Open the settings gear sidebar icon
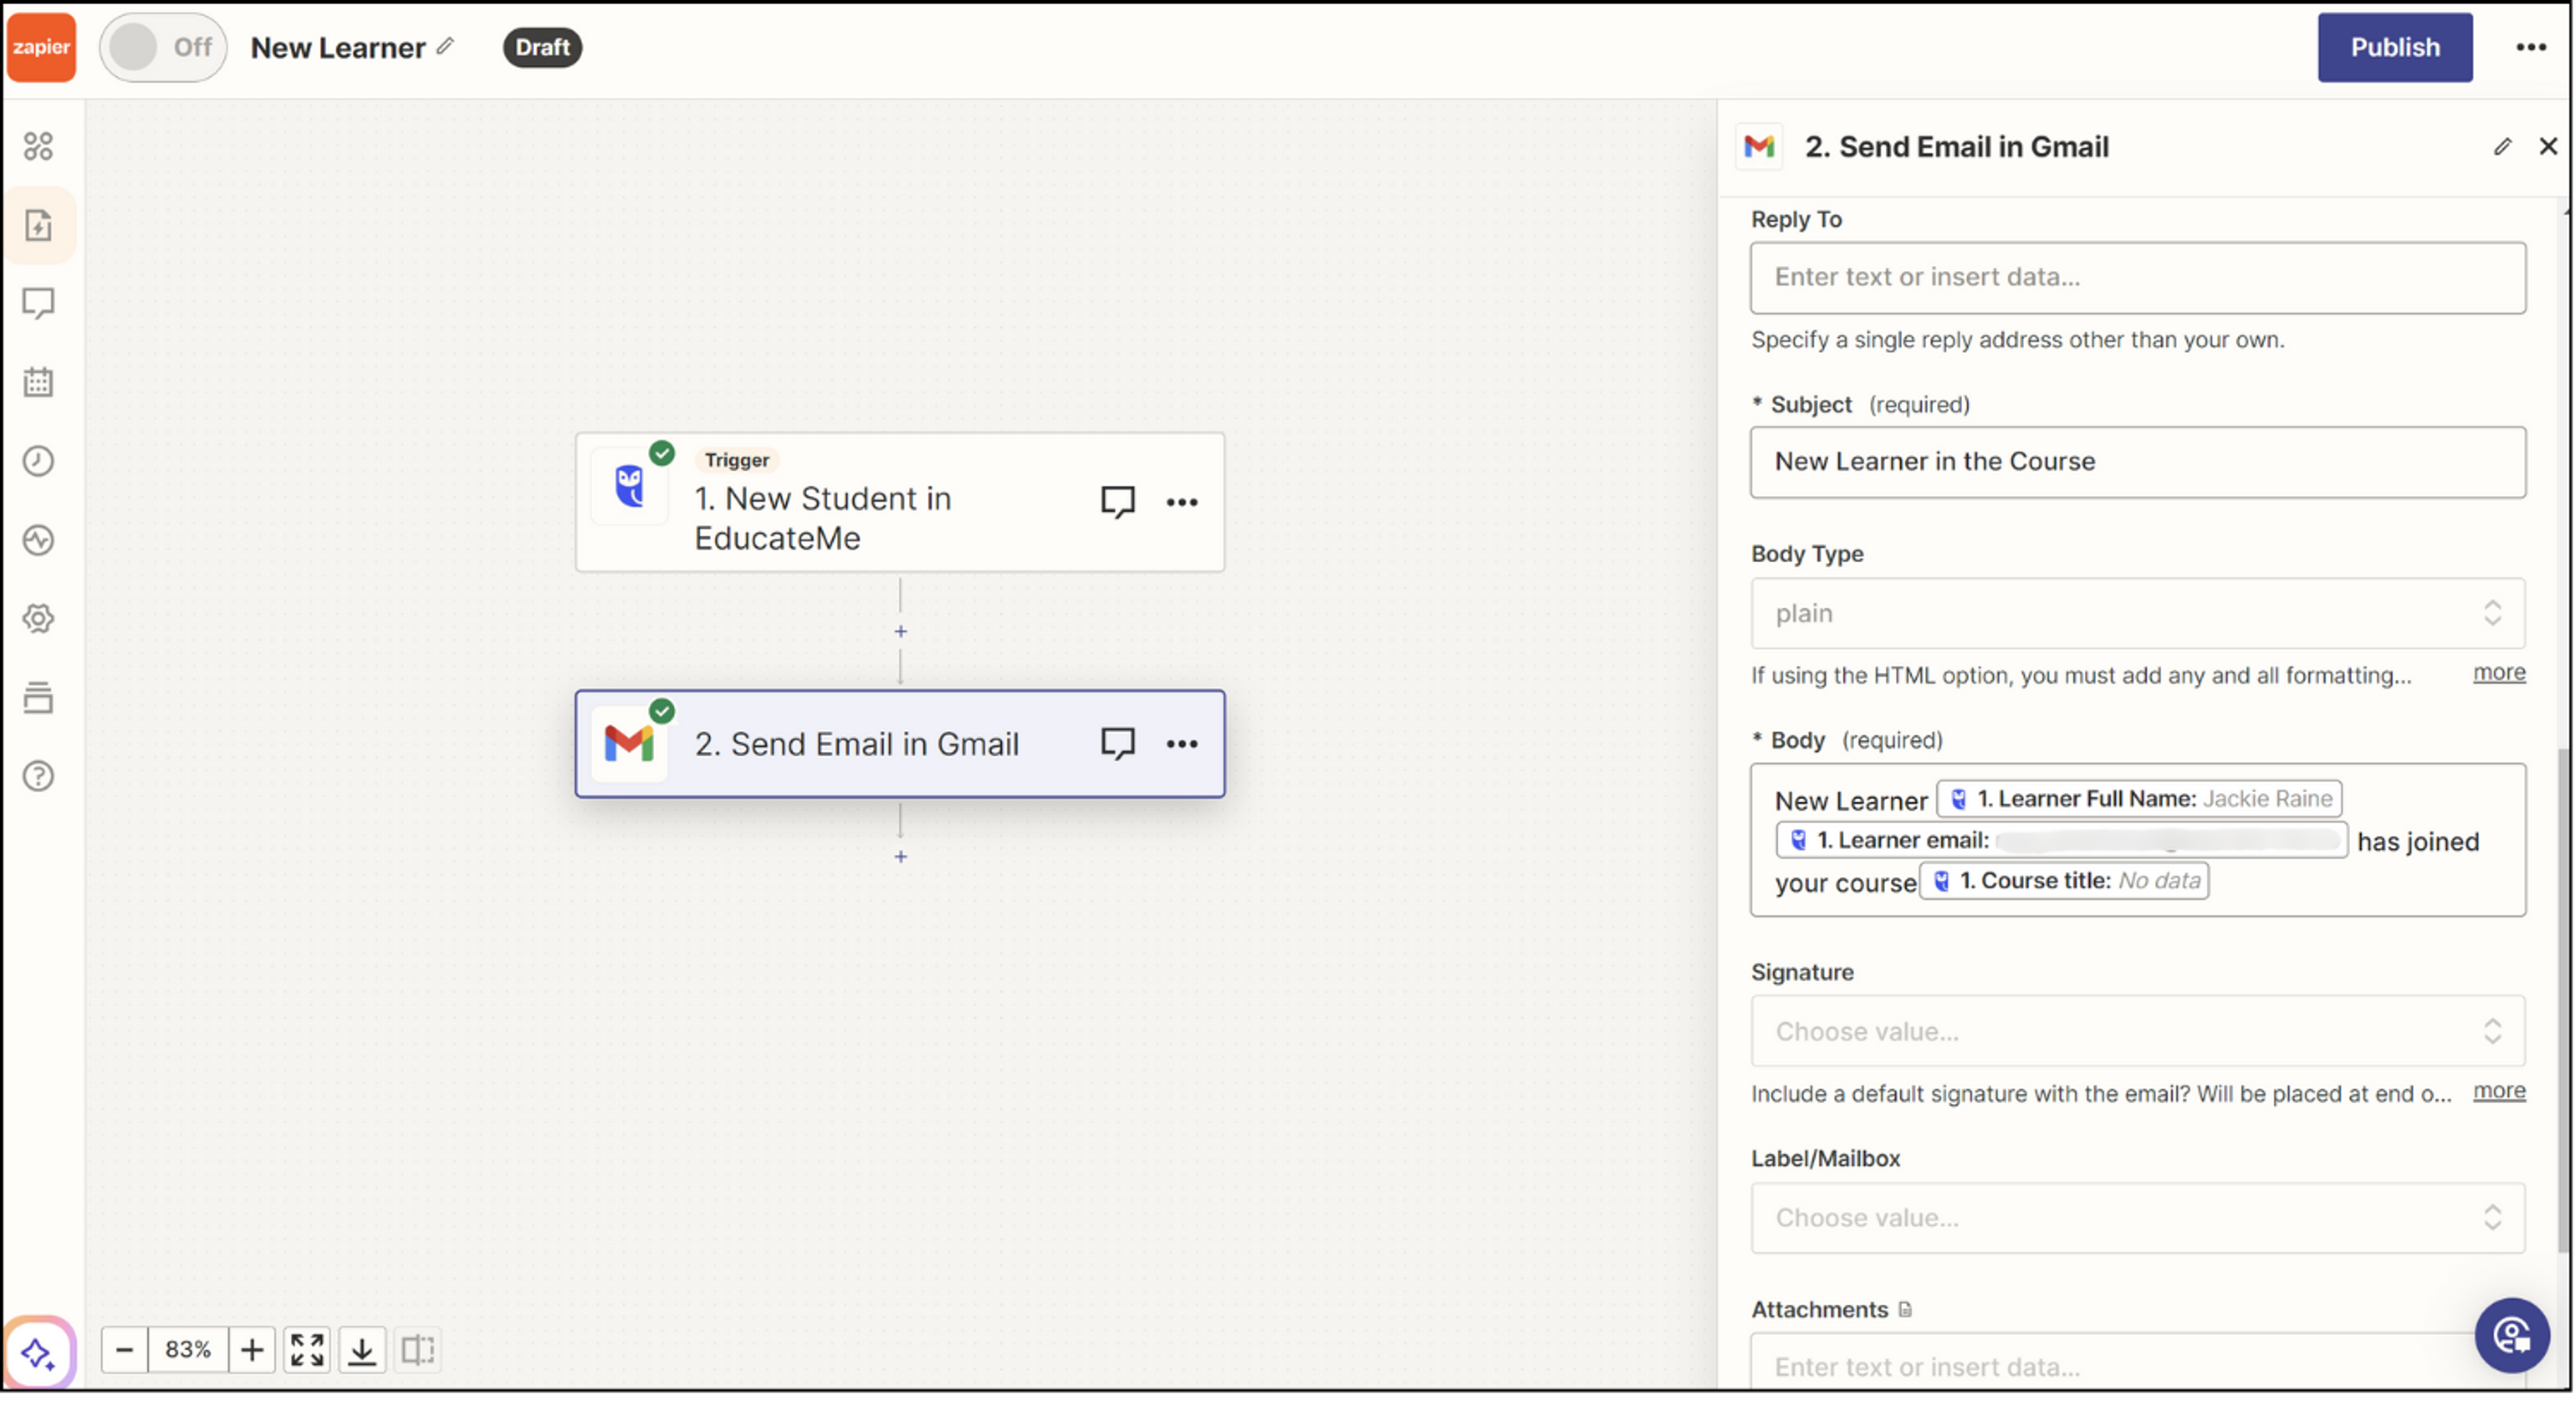Image resolution: width=2576 pixels, height=1401 pixels. point(38,618)
